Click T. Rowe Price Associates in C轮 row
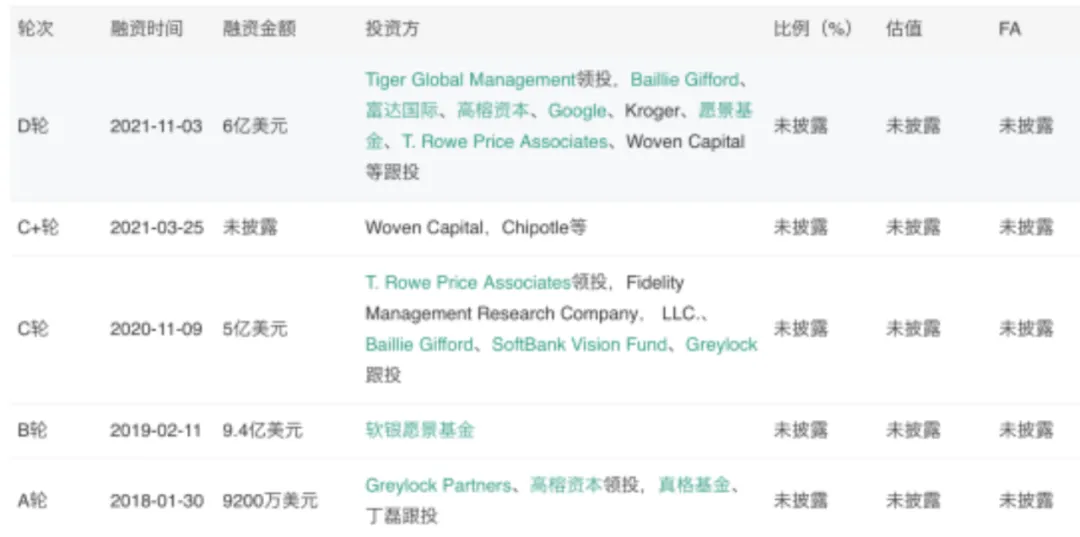Viewport: 1080px width, 537px height. click(467, 283)
